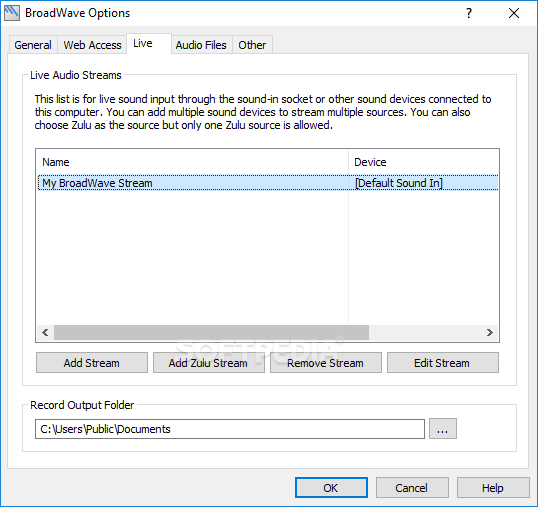Click the horizontal scrollbar thumb in stream list
Screen dimensions: 538x507
tap(211, 332)
